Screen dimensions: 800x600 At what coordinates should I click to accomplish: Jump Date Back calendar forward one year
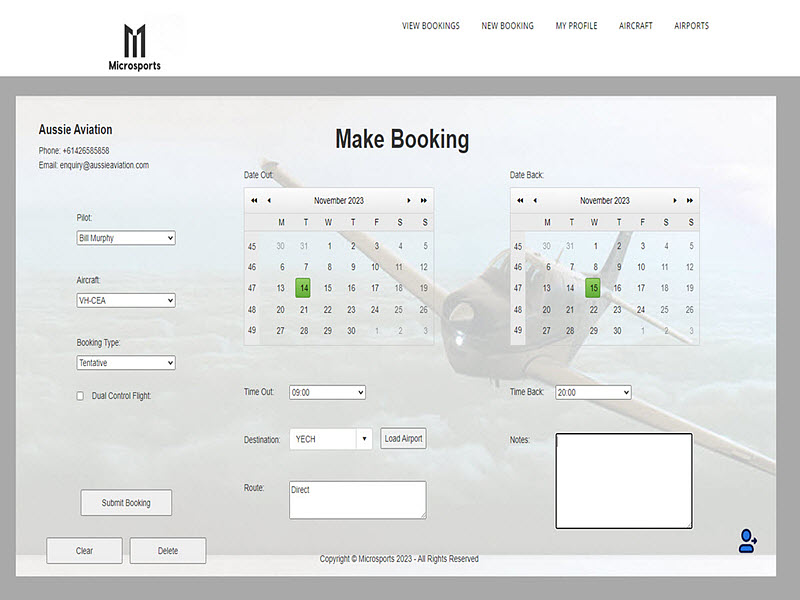coord(690,200)
